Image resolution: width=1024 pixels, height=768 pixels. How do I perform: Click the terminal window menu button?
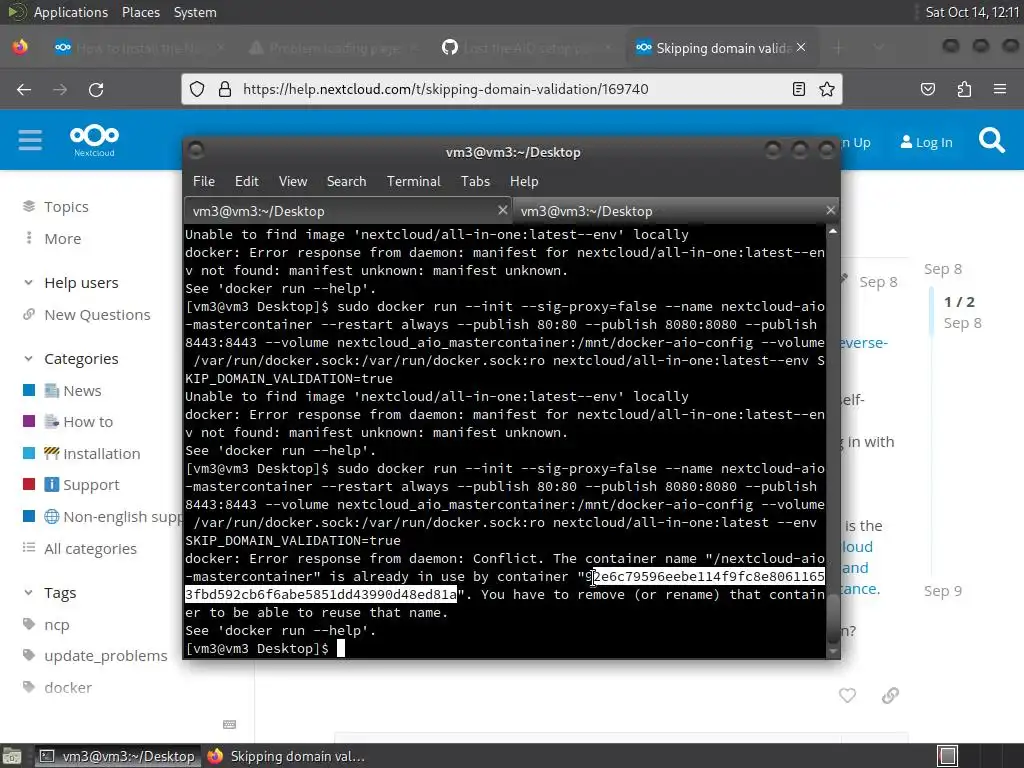coord(196,151)
